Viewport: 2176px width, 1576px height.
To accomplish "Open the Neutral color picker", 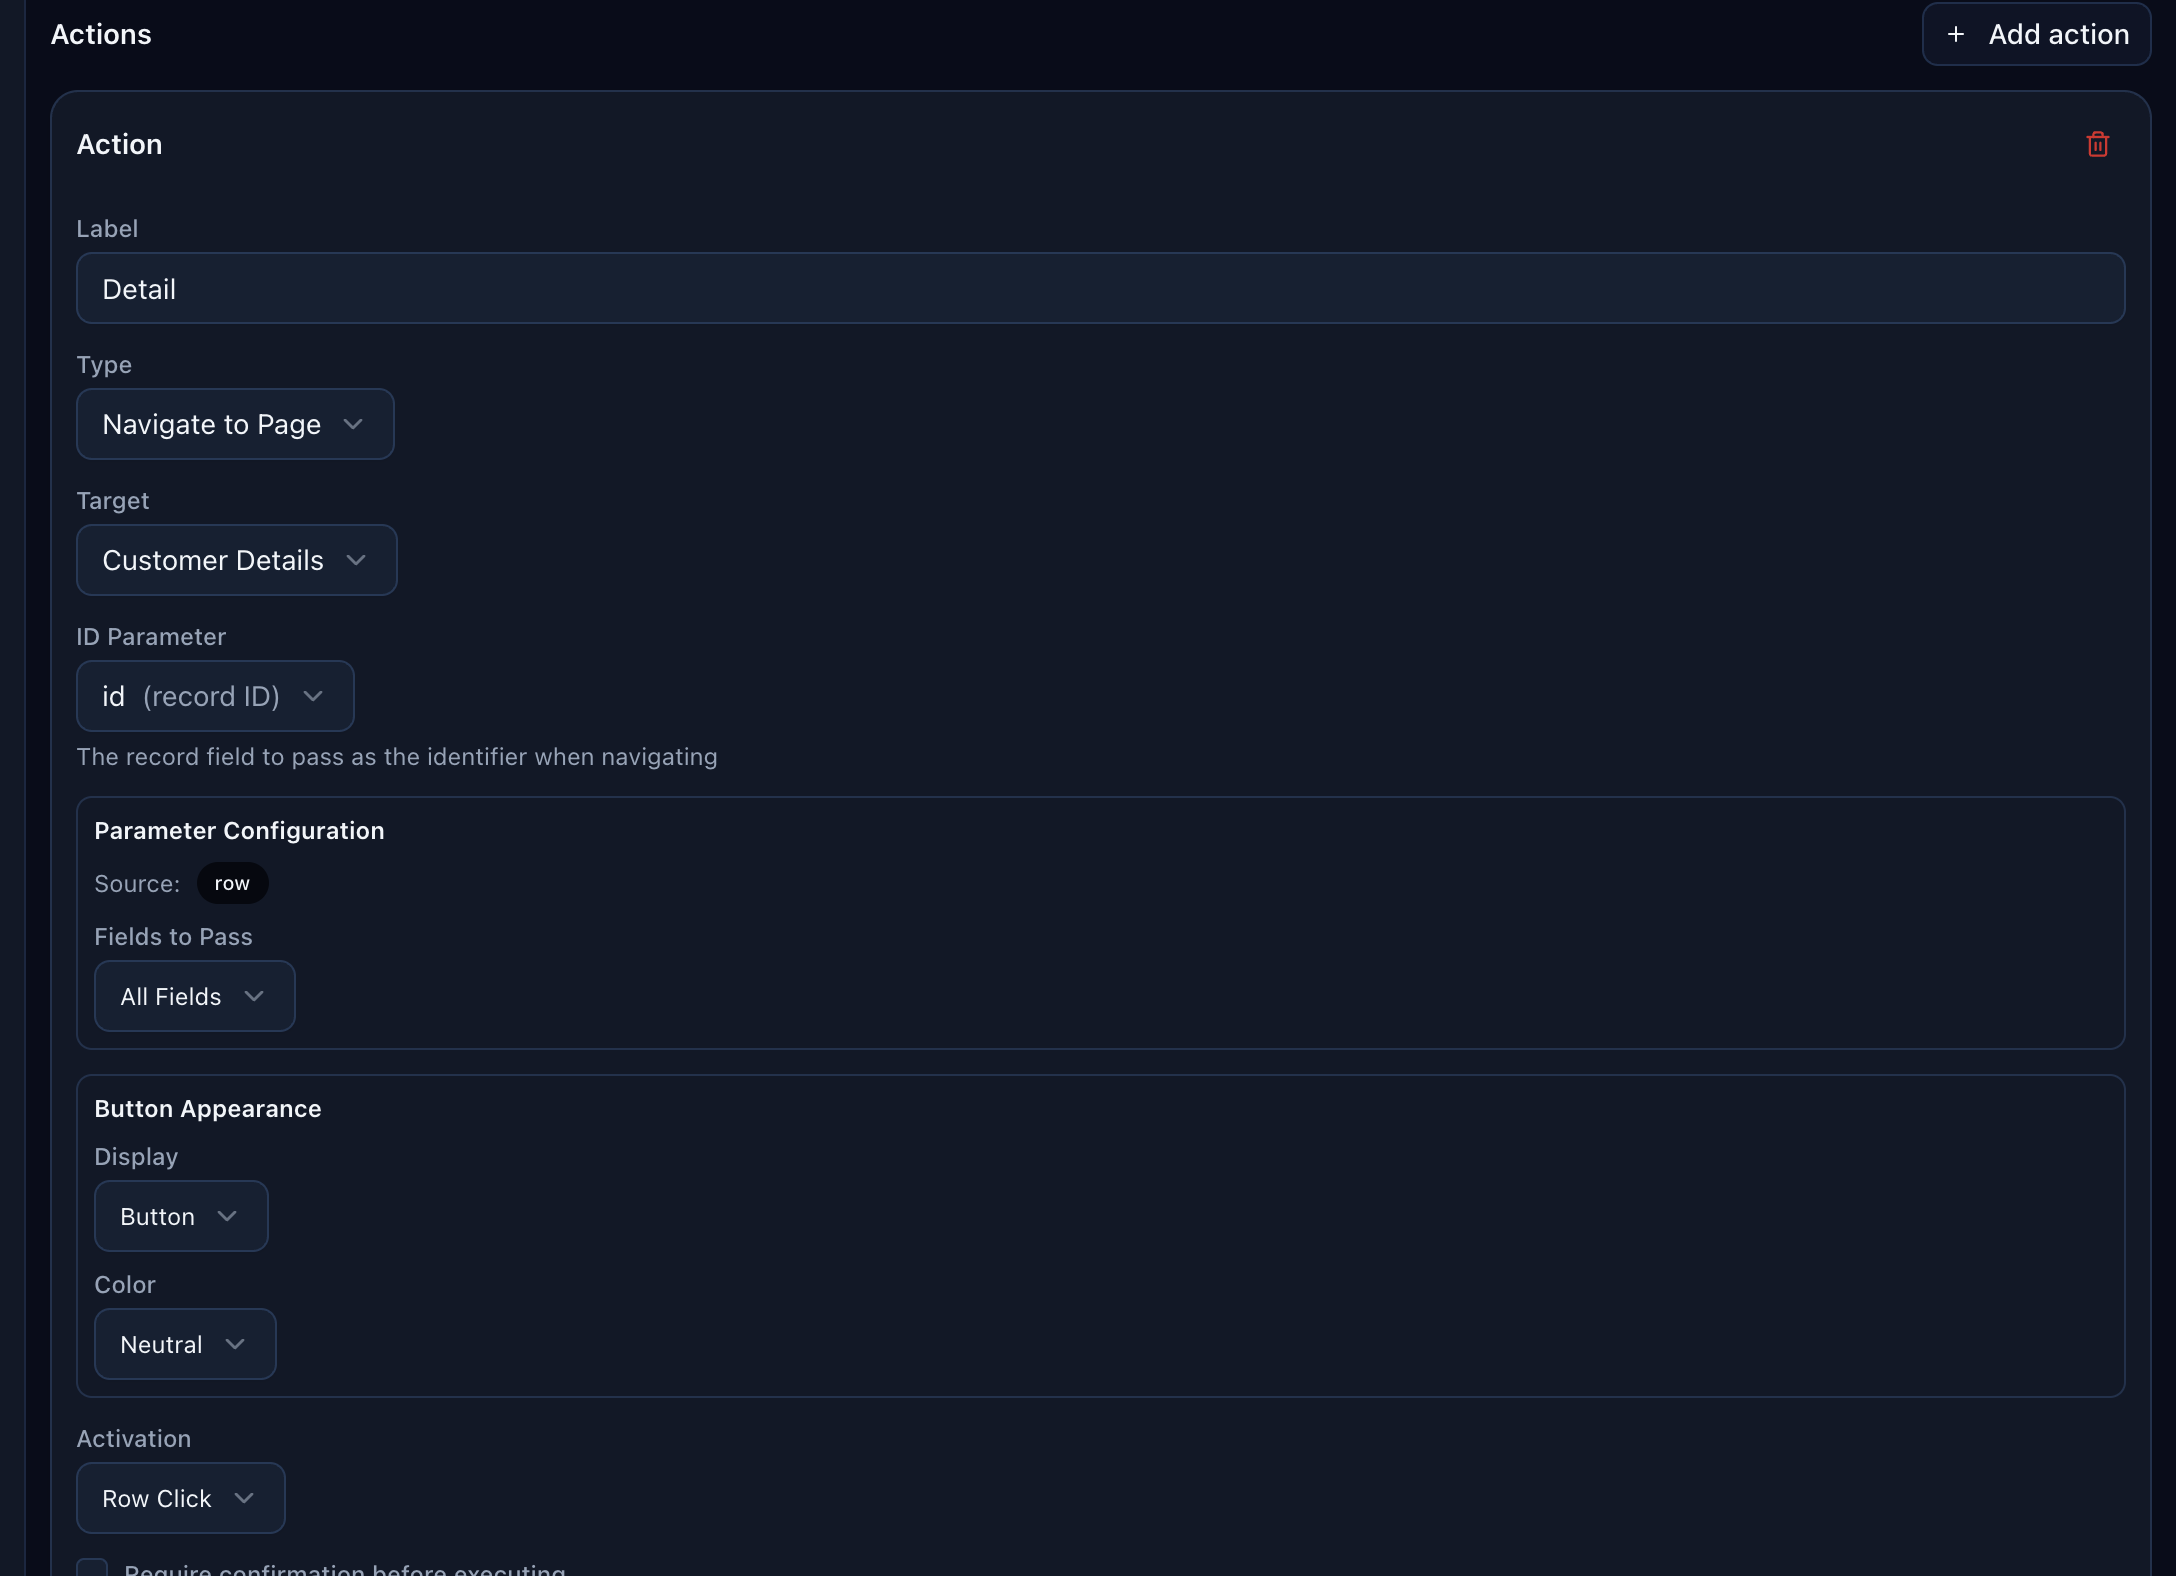I will tap(184, 1344).
